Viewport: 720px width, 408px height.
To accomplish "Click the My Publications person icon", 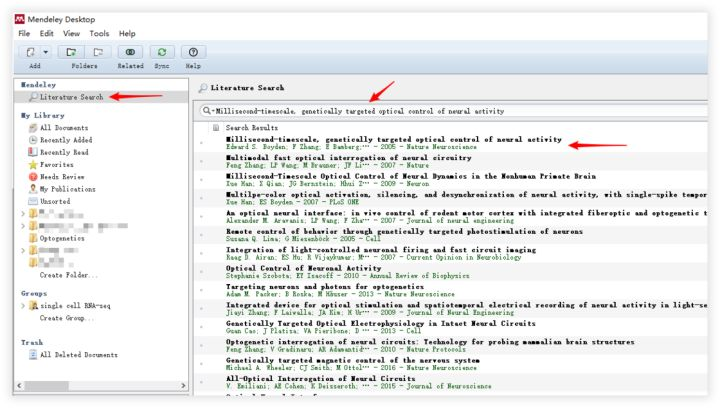I will click(33, 189).
